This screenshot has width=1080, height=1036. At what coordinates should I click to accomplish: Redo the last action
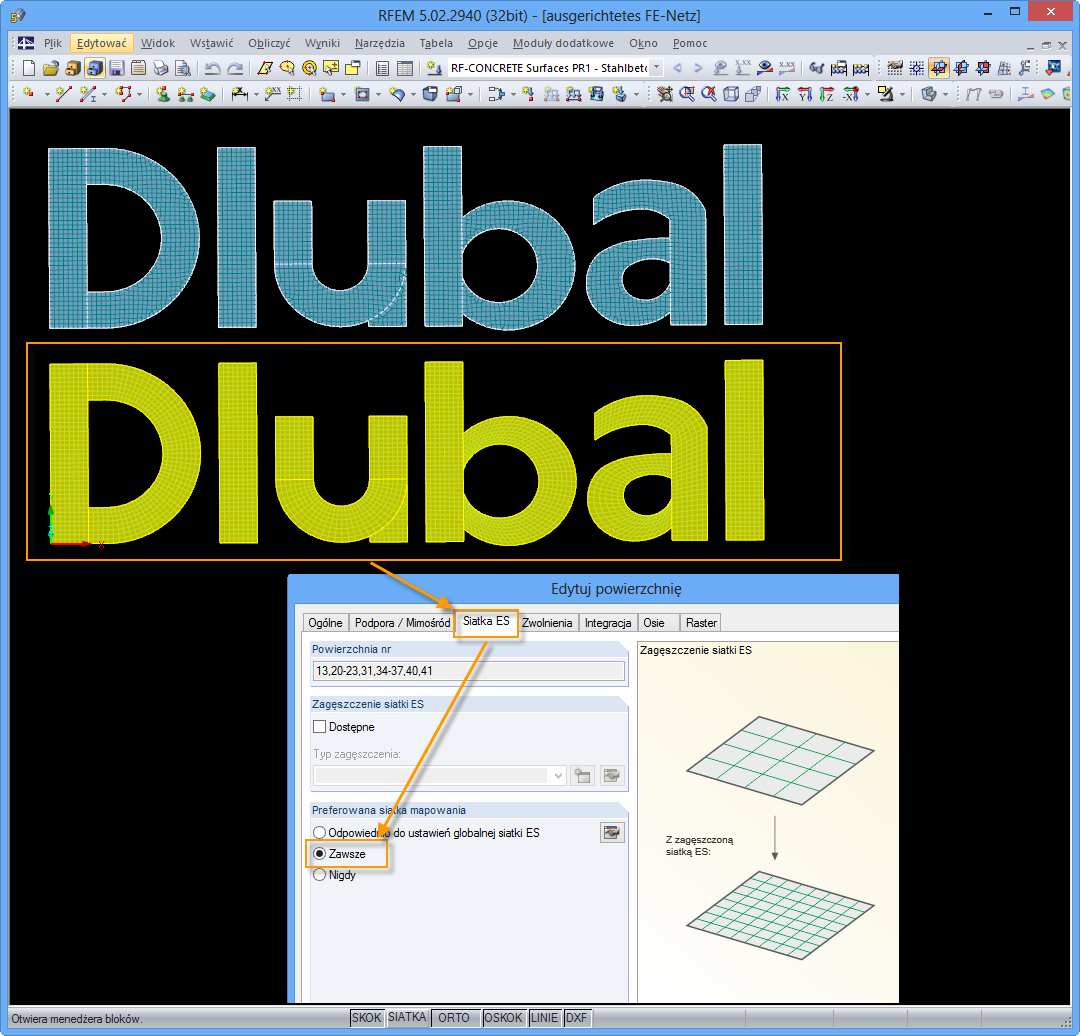pyautogui.click(x=235, y=68)
